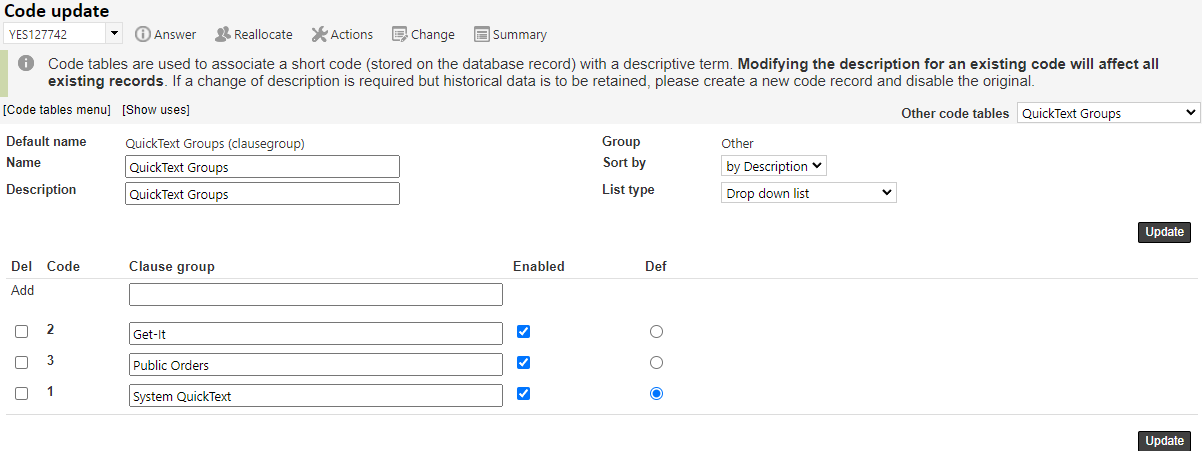Select the Public Orders default radio
This screenshot has width=1202, height=451.
(x=656, y=362)
